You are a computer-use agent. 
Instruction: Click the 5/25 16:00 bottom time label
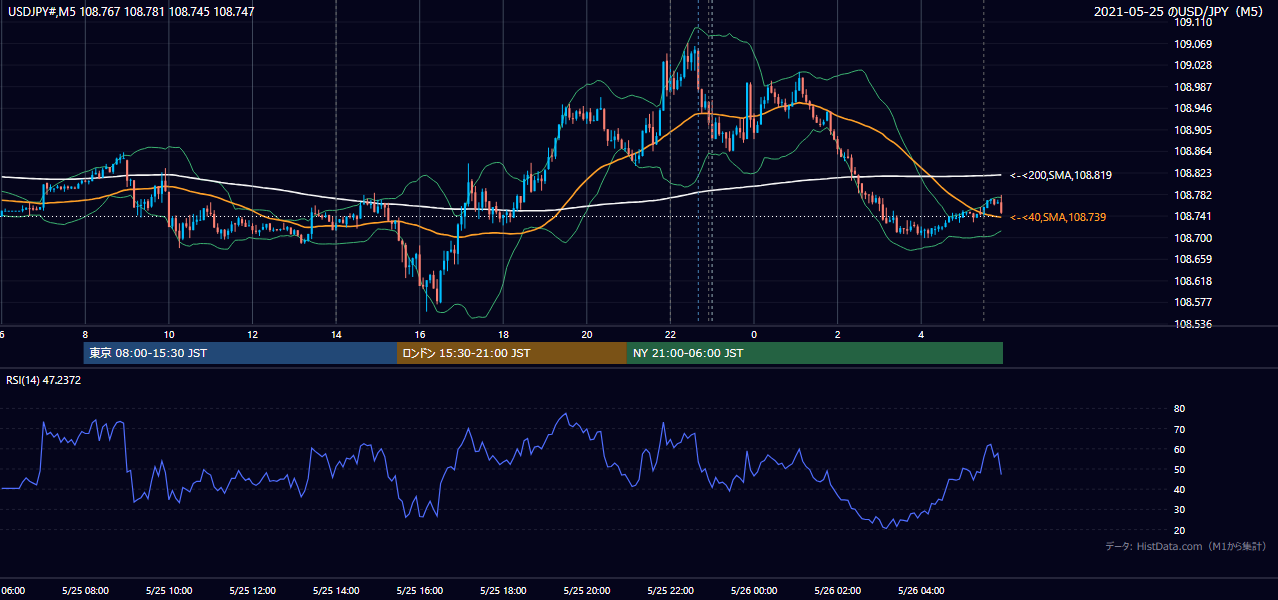coord(419,590)
